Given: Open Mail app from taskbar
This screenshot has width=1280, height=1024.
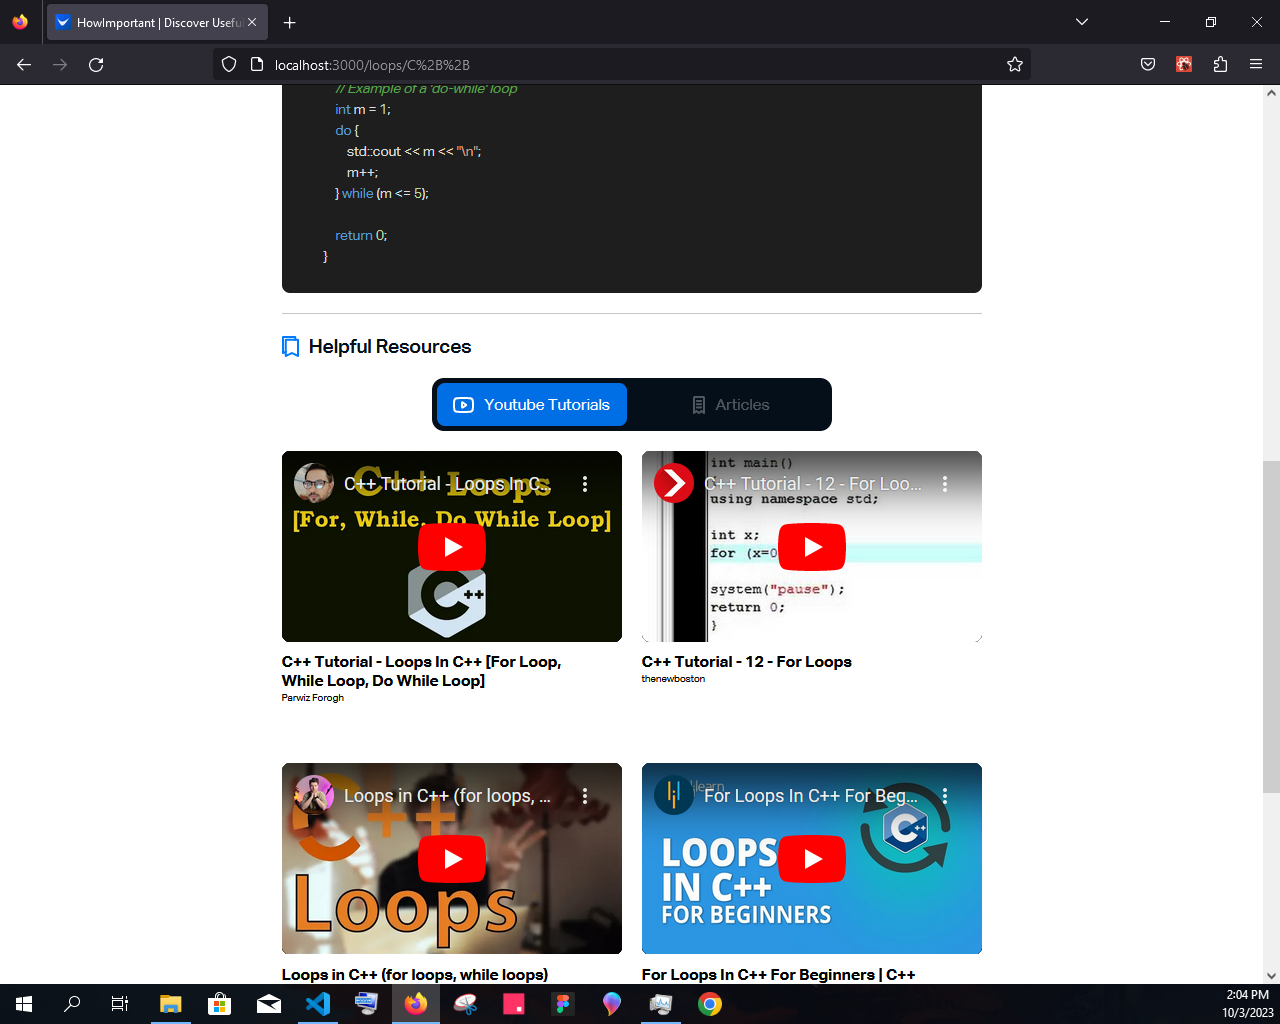Looking at the screenshot, I should 269,1004.
